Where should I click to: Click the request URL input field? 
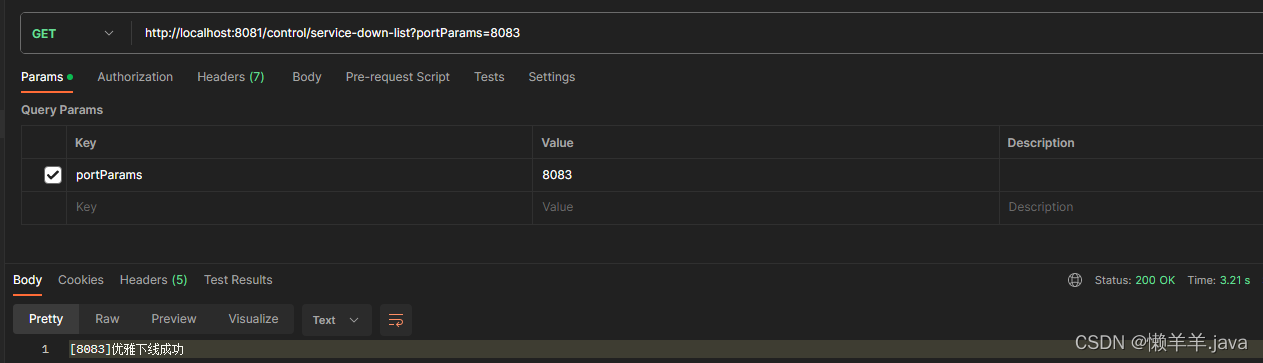click(x=697, y=33)
